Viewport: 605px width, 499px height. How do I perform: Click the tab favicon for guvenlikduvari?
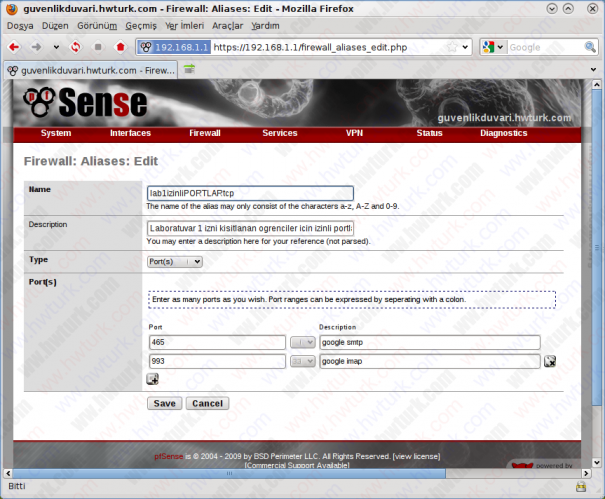[x=13, y=71]
